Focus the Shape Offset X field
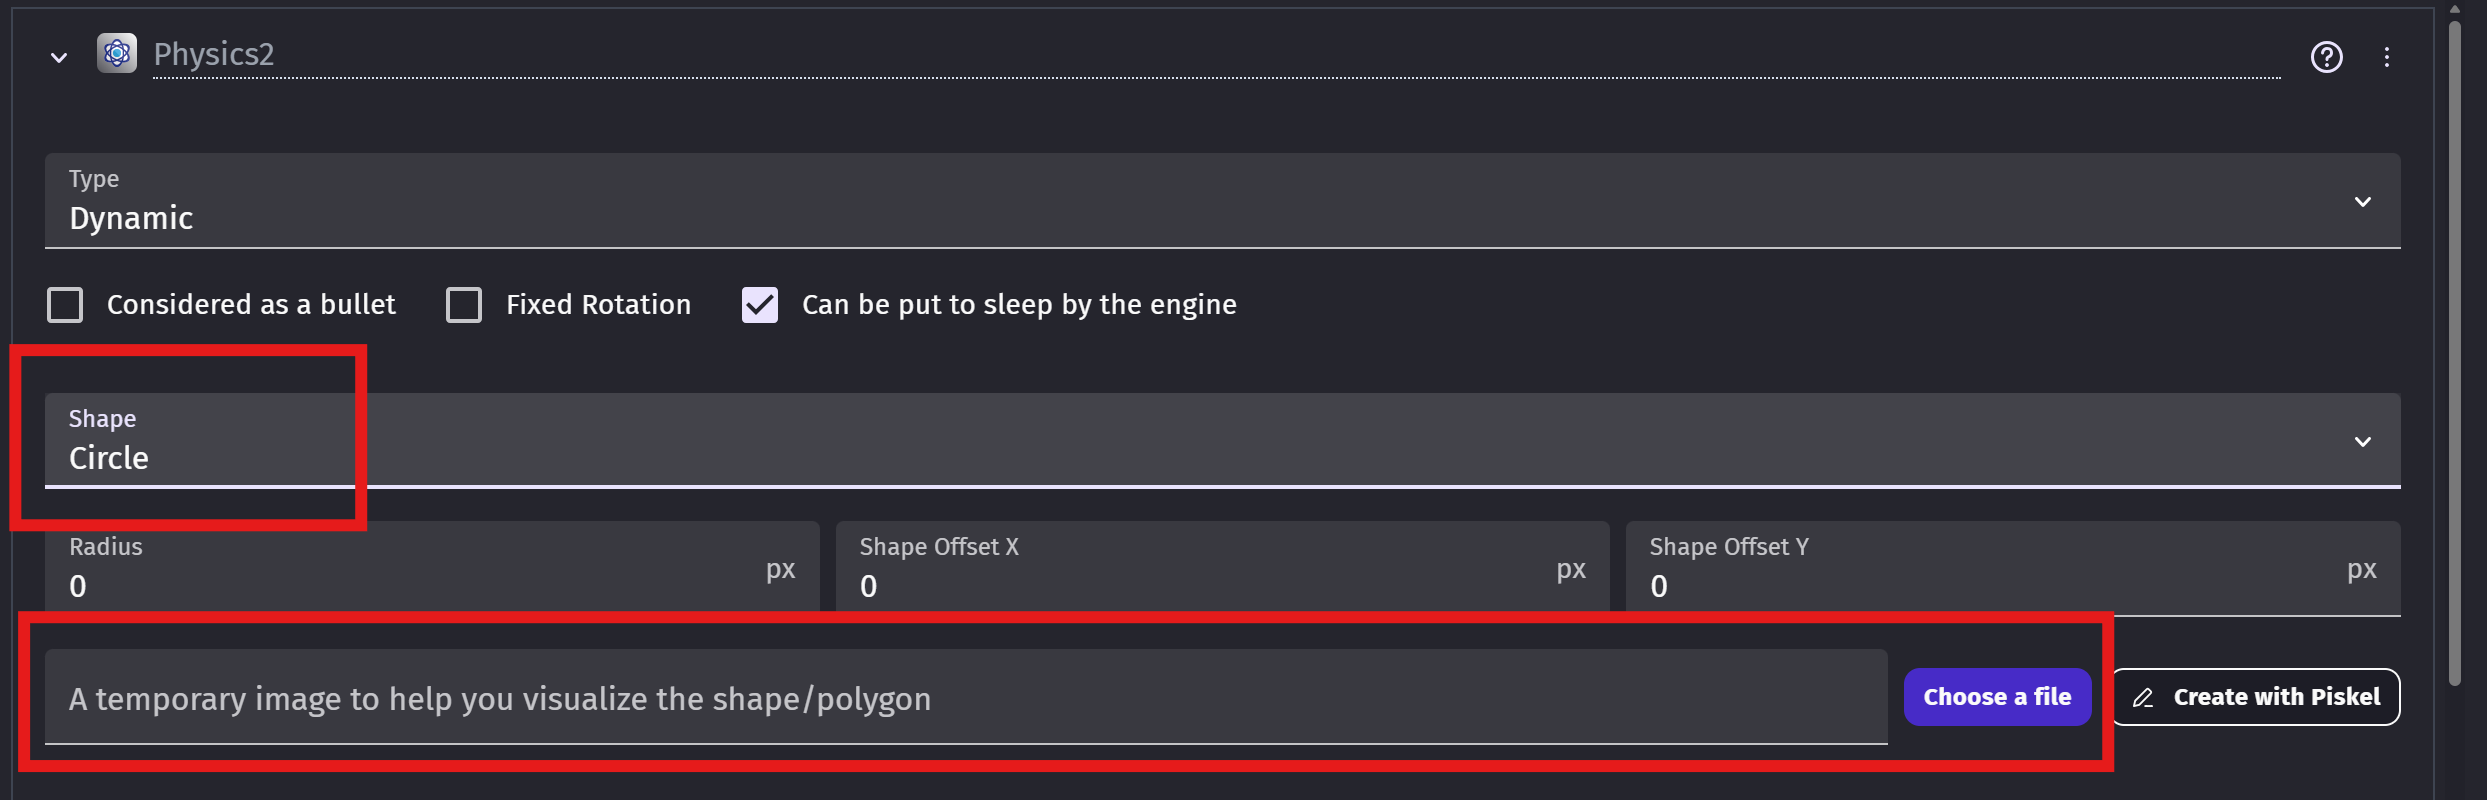Image resolution: width=2487 pixels, height=800 pixels. point(1200,585)
